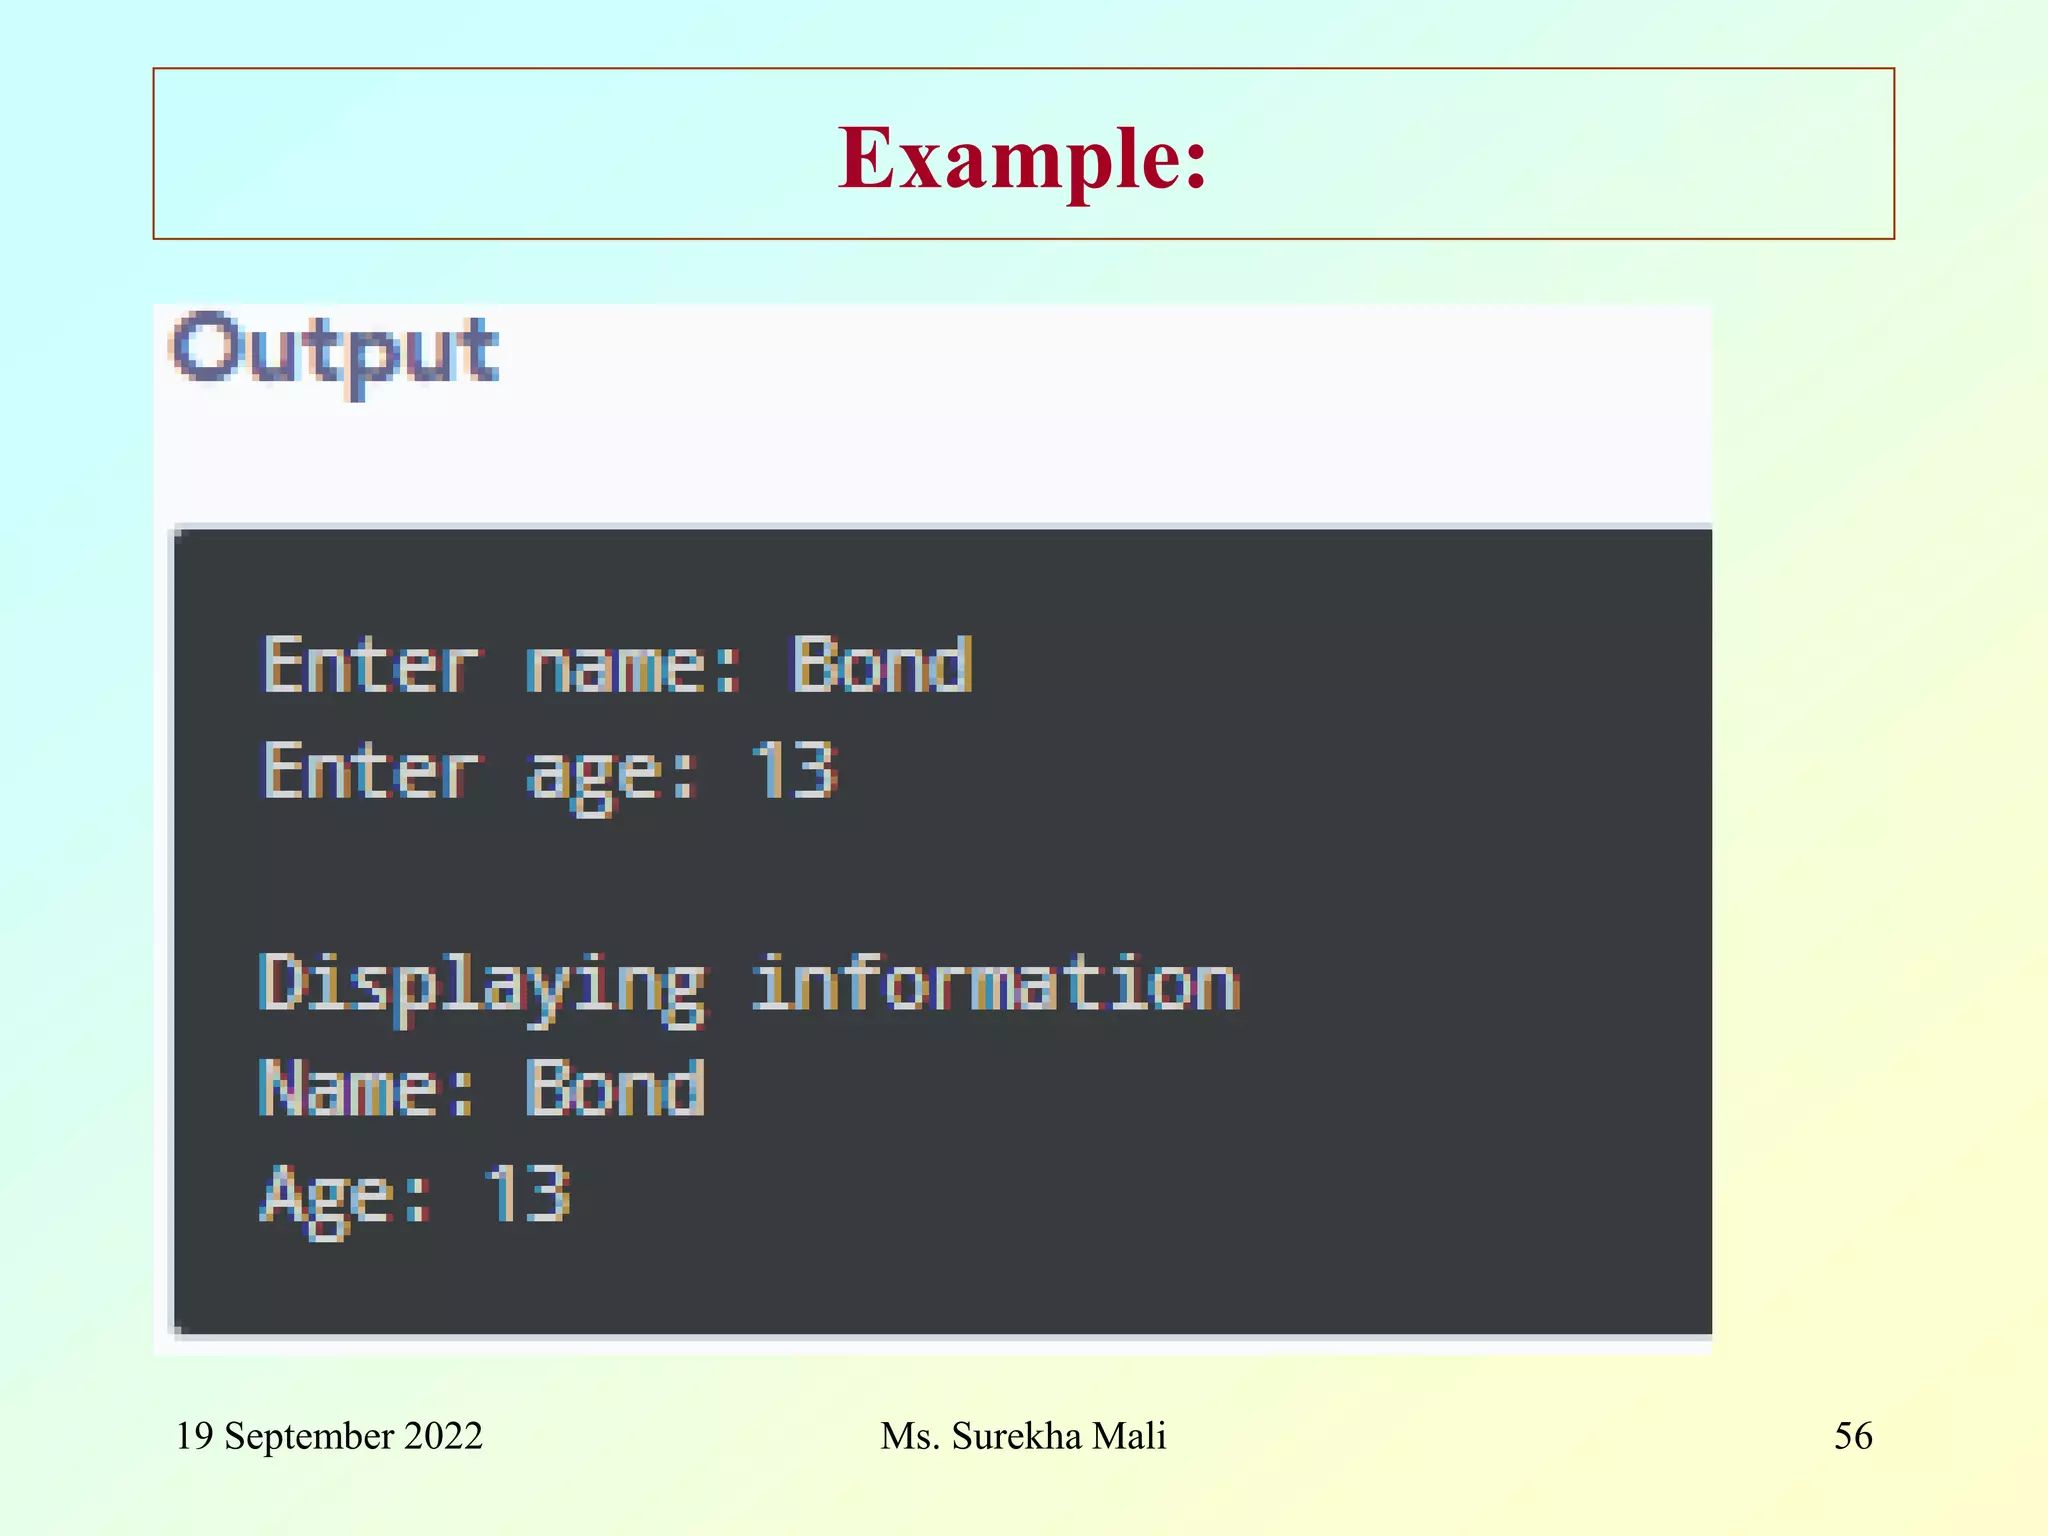Screen dimensions: 2048x1536
Task: Click the number 13 after Enter age
Action: click(794, 772)
